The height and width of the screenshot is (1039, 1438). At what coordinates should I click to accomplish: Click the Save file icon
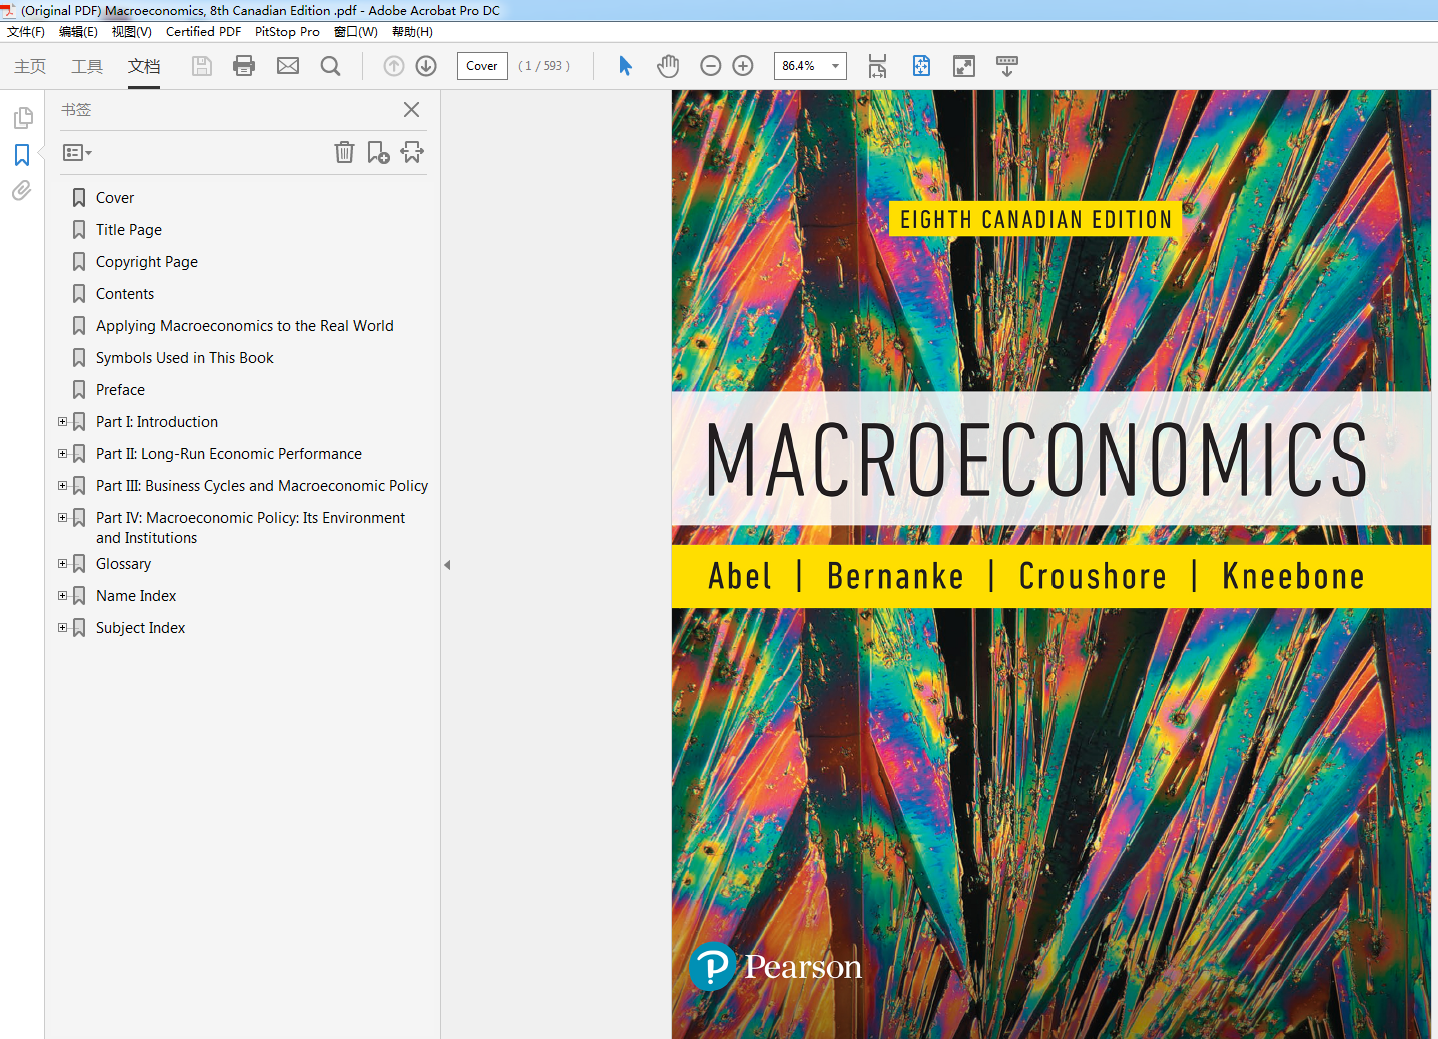pos(202,66)
